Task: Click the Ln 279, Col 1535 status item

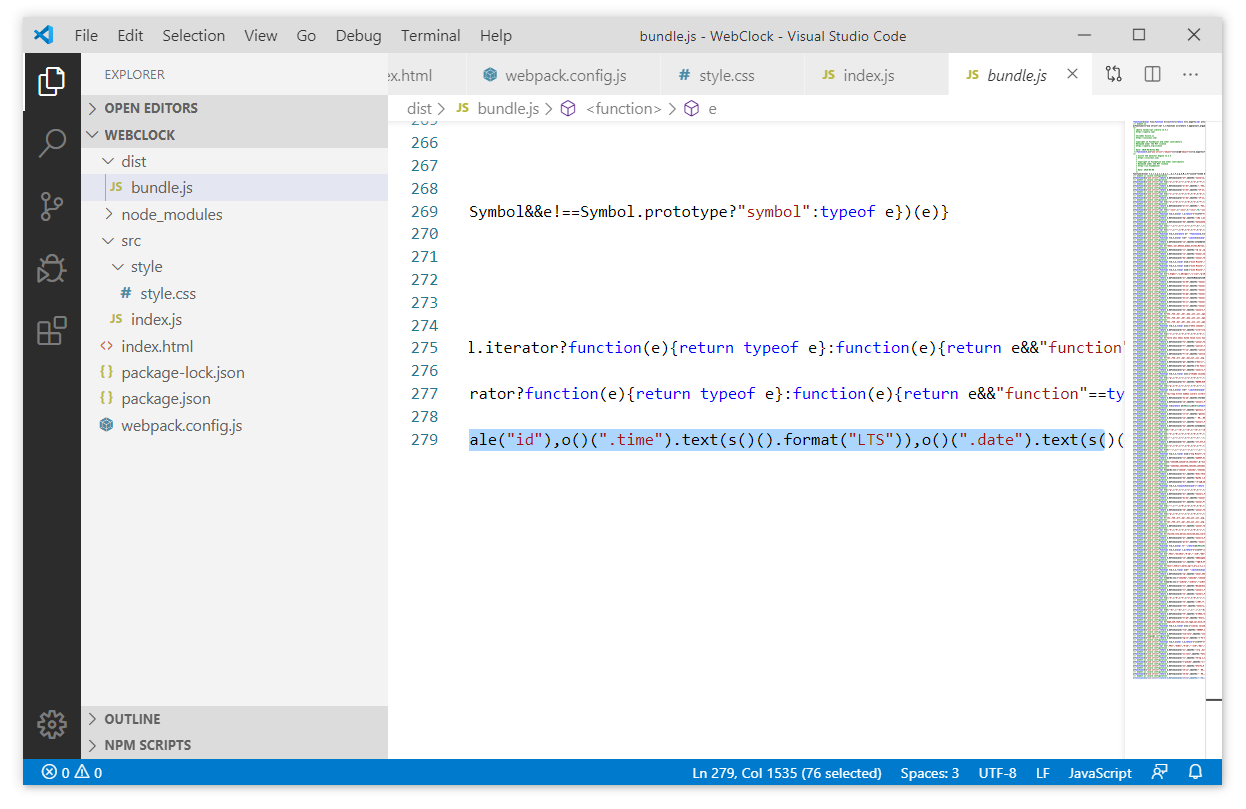Action: point(787,773)
